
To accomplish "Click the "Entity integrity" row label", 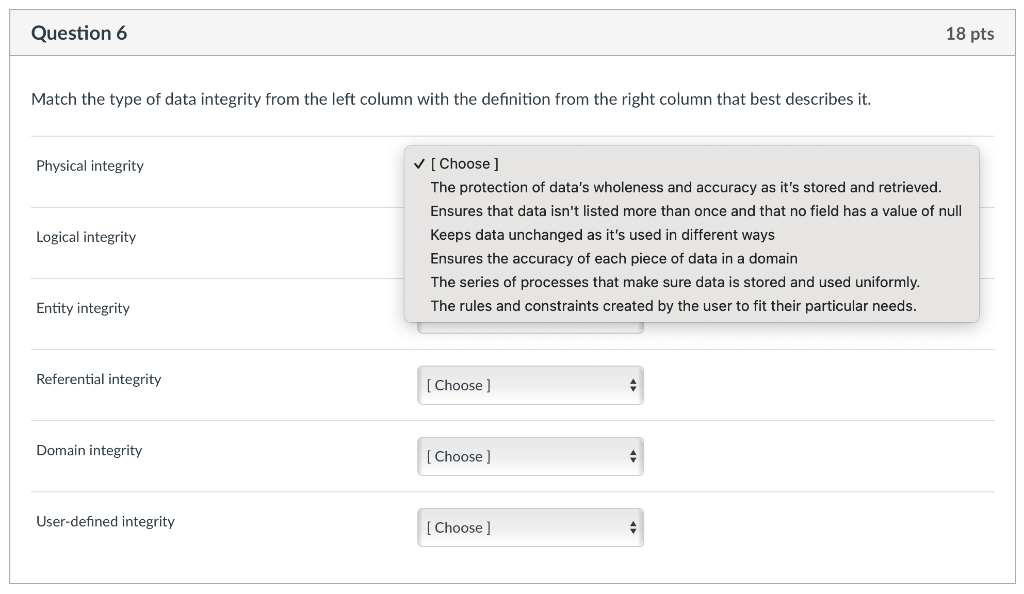I will pos(83,308).
